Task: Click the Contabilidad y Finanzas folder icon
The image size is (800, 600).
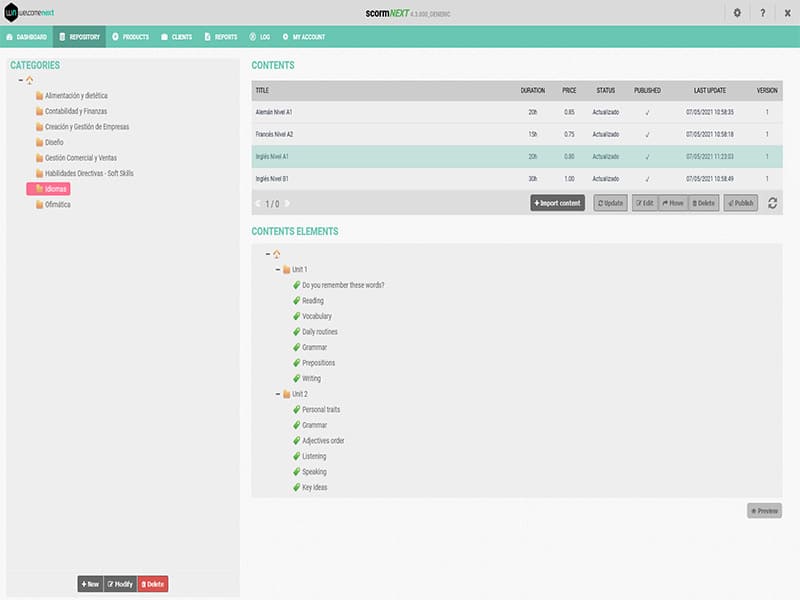Action: (x=39, y=111)
